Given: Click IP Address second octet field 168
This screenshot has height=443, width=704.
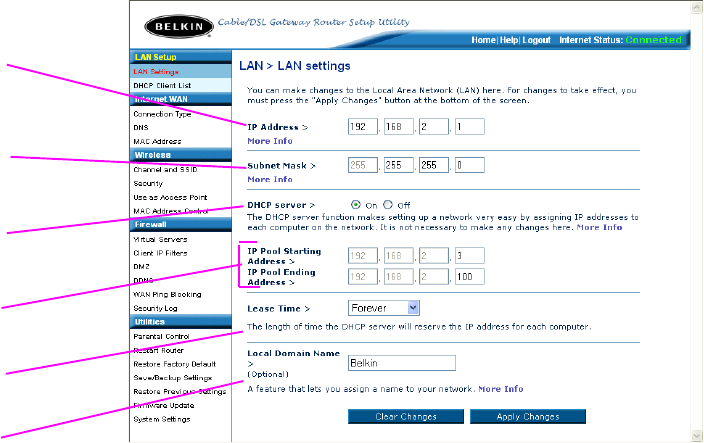Looking at the screenshot, I should pos(399,127).
